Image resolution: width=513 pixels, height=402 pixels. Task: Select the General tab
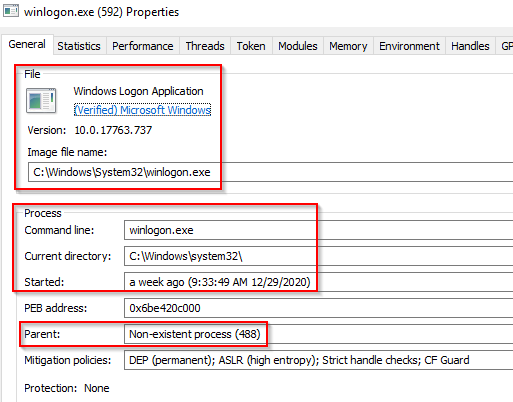click(27, 44)
